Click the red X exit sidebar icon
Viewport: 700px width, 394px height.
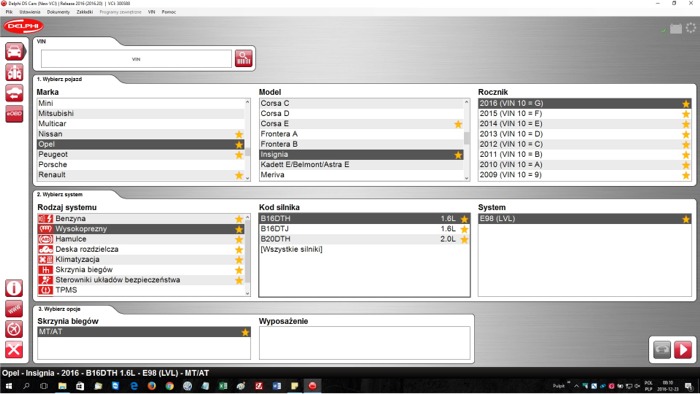pos(14,349)
